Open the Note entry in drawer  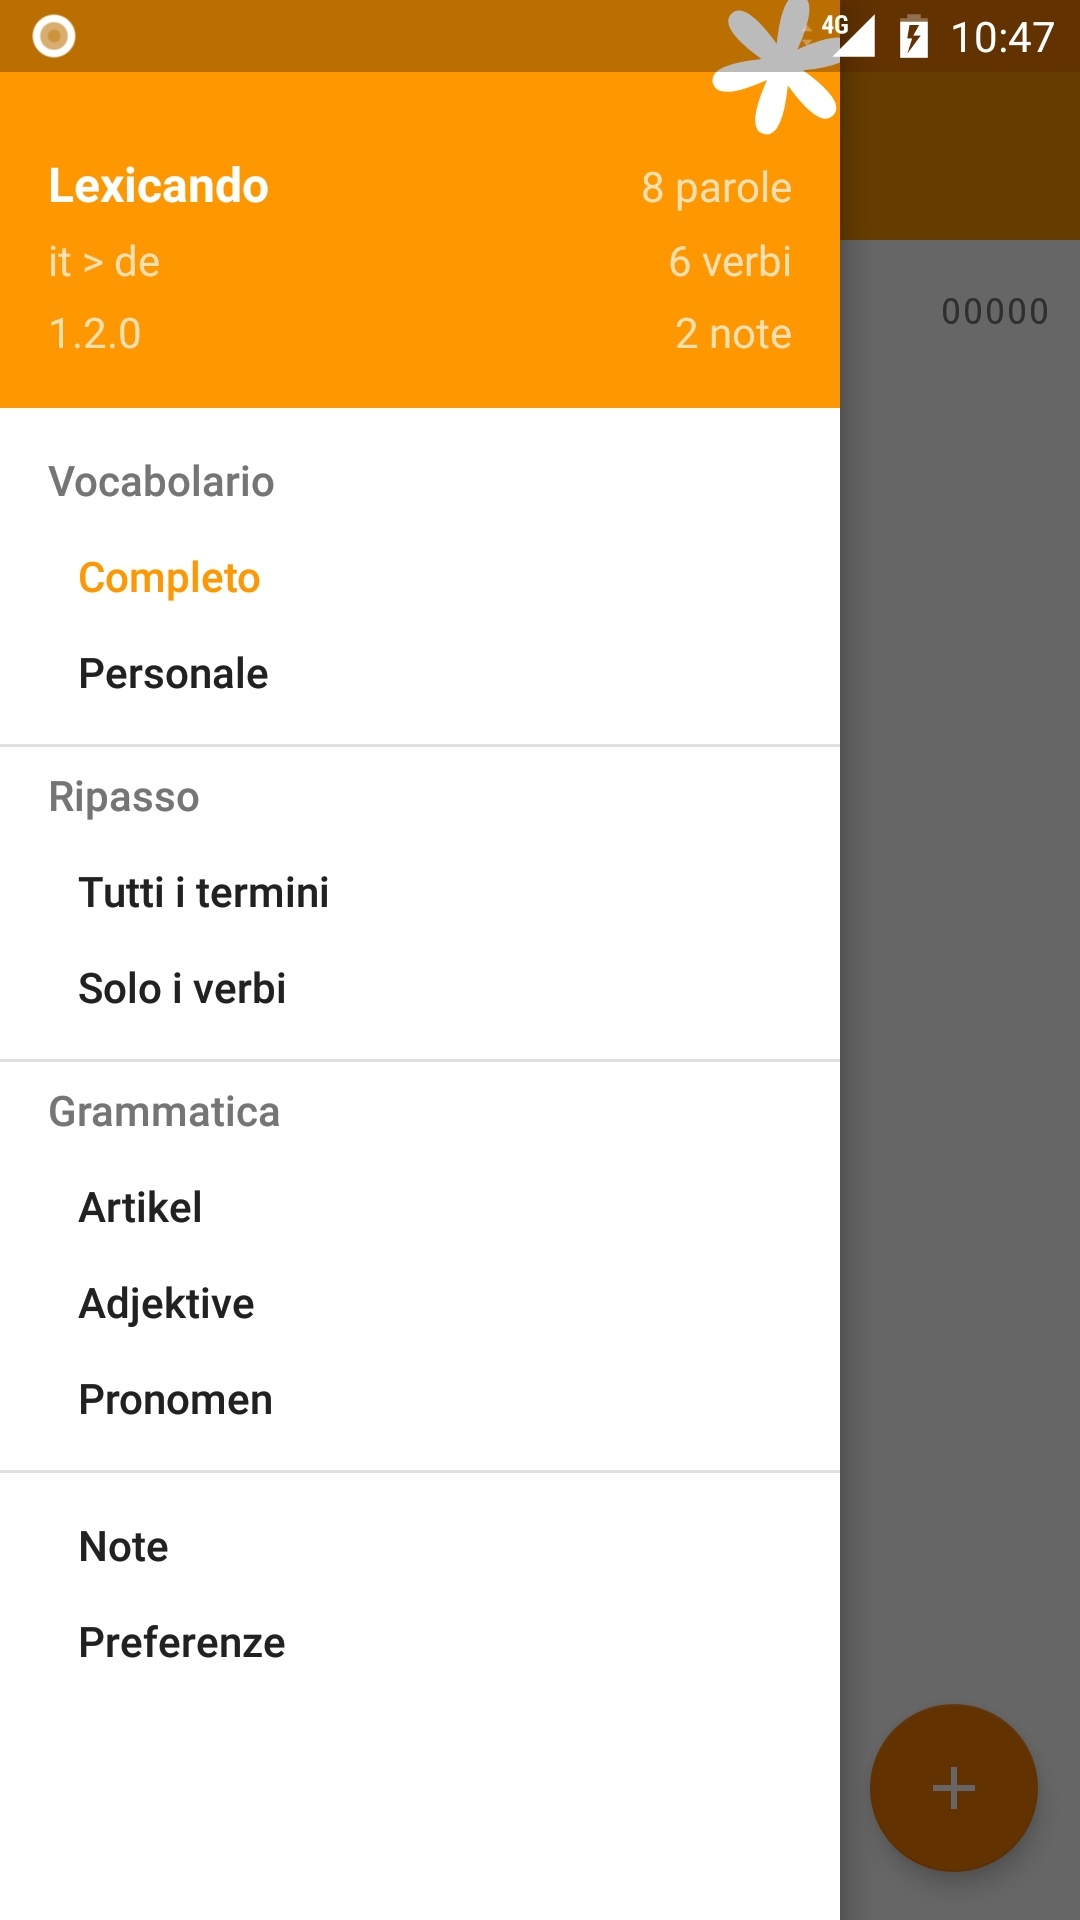pos(123,1547)
